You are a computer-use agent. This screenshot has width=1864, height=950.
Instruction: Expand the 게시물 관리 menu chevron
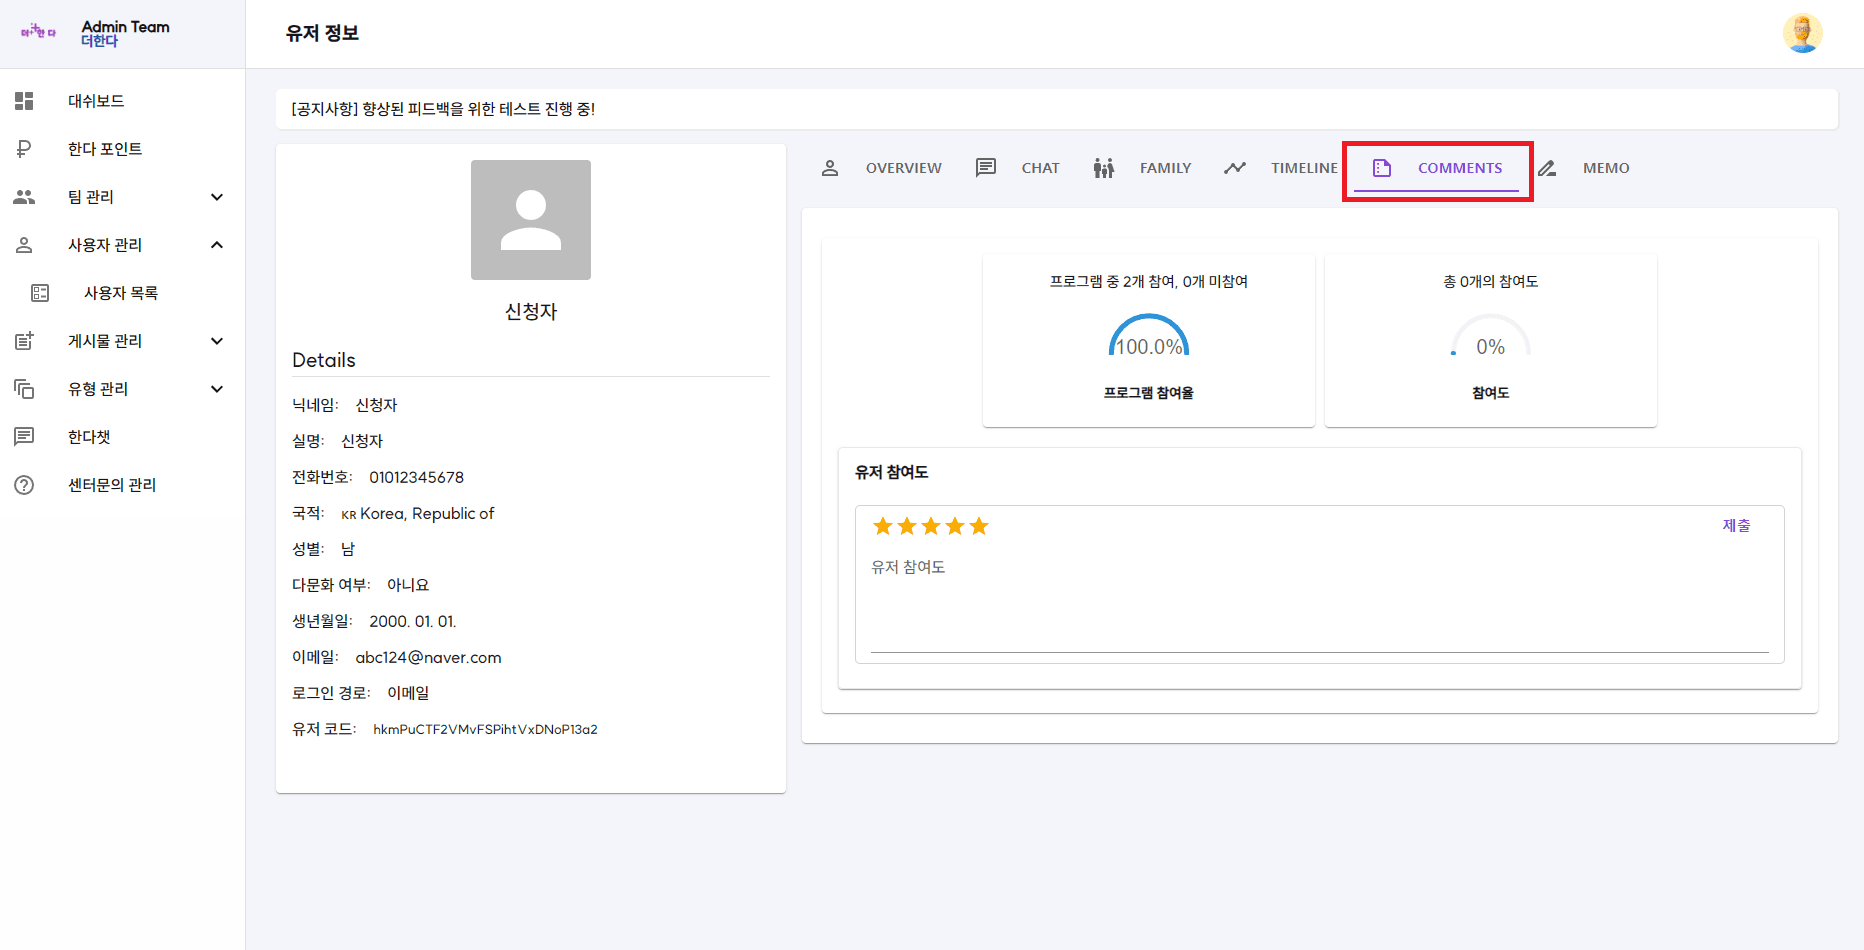point(217,341)
